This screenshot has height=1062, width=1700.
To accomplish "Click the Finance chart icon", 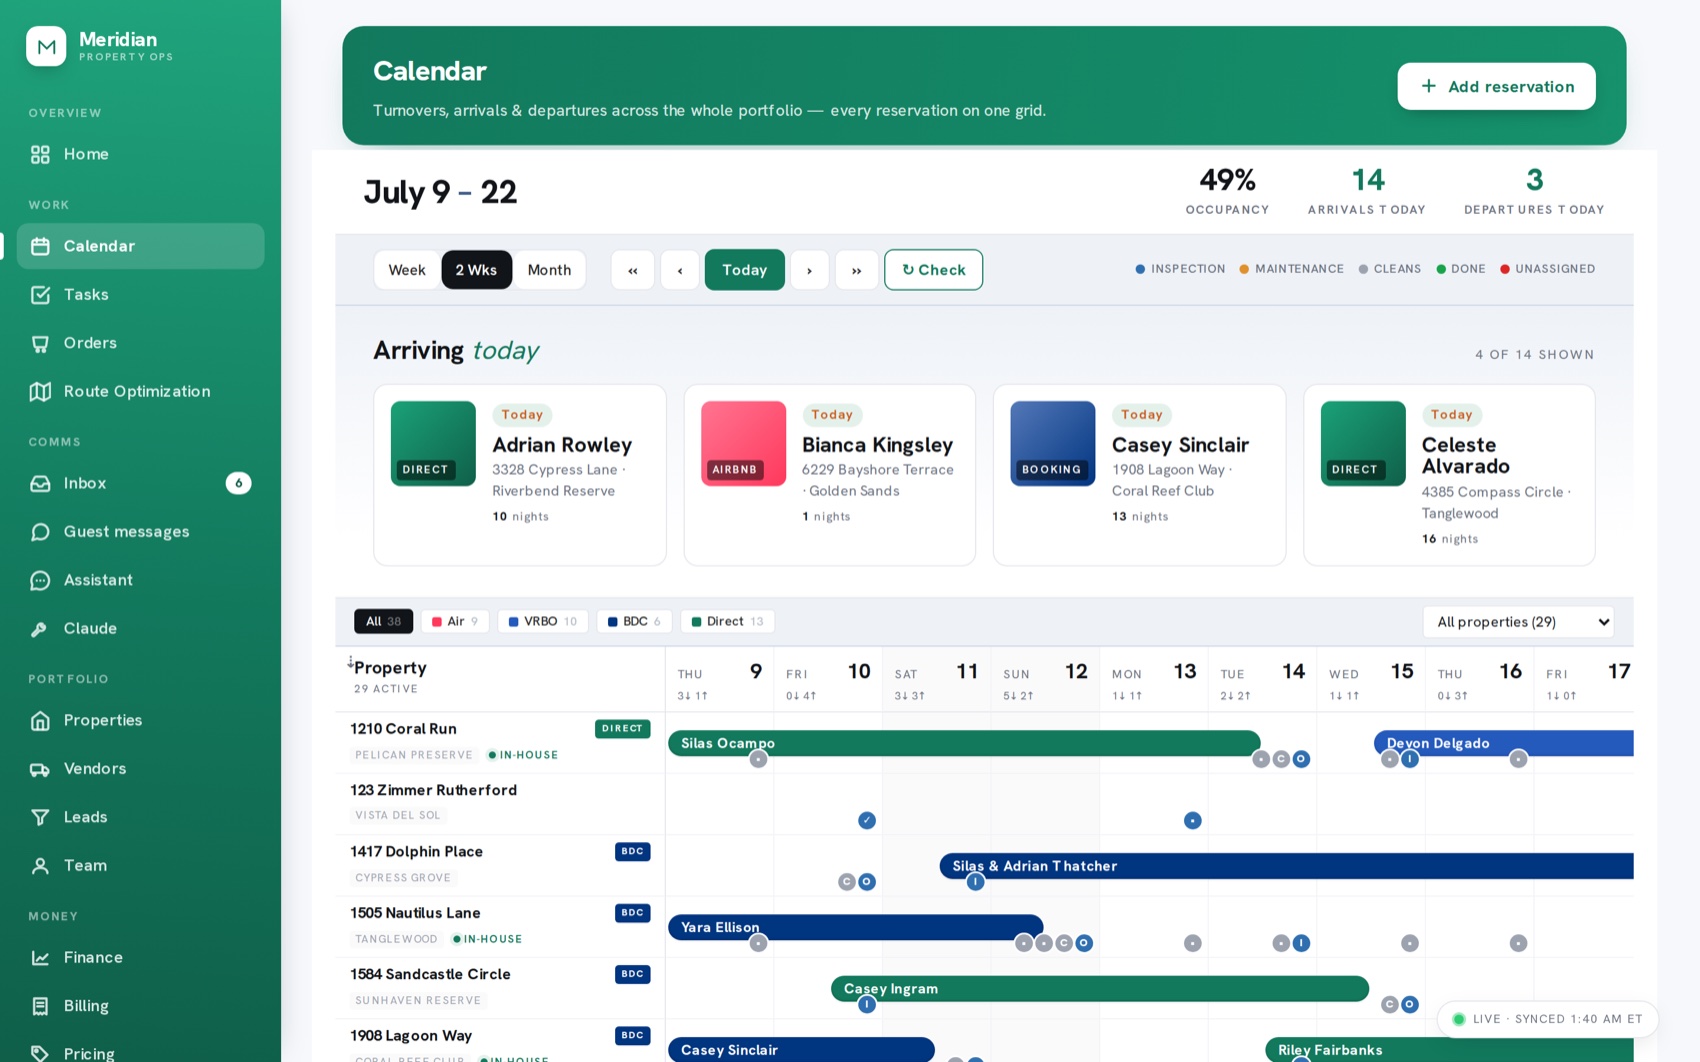I will 40,958.
